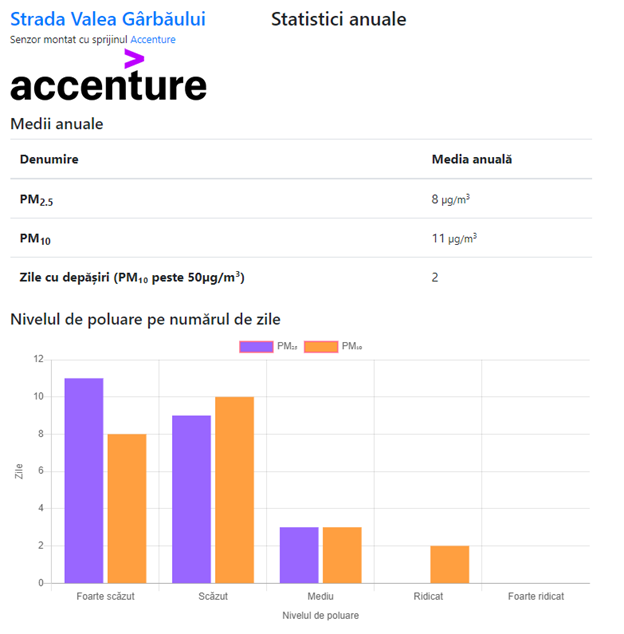
Task: Click the Medii anuale section heading
Action: pyautogui.click(x=56, y=124)
